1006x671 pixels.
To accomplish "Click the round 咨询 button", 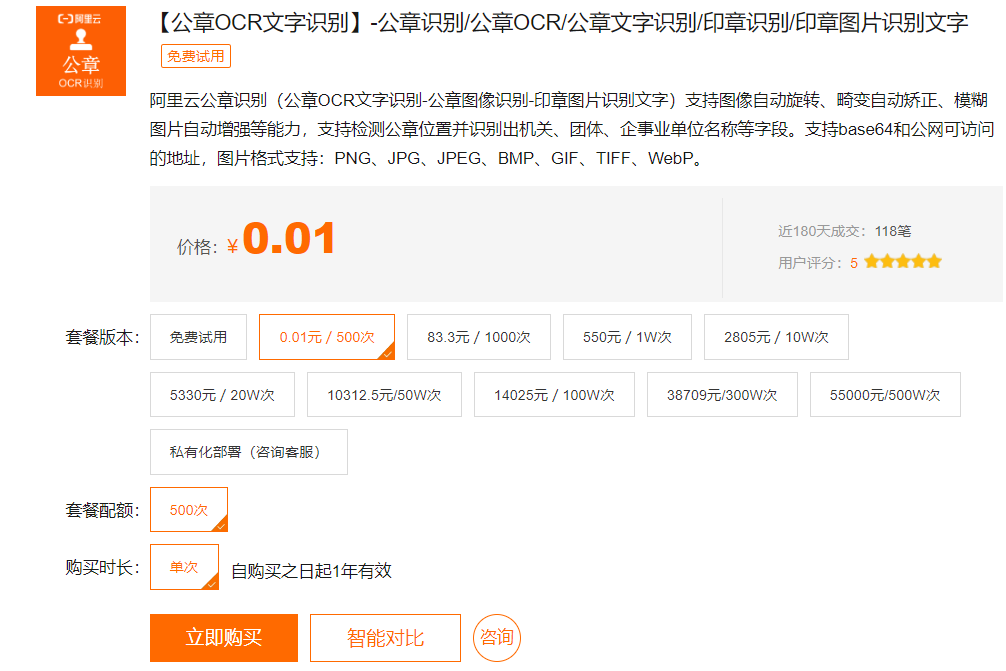I will click(497, 638).
